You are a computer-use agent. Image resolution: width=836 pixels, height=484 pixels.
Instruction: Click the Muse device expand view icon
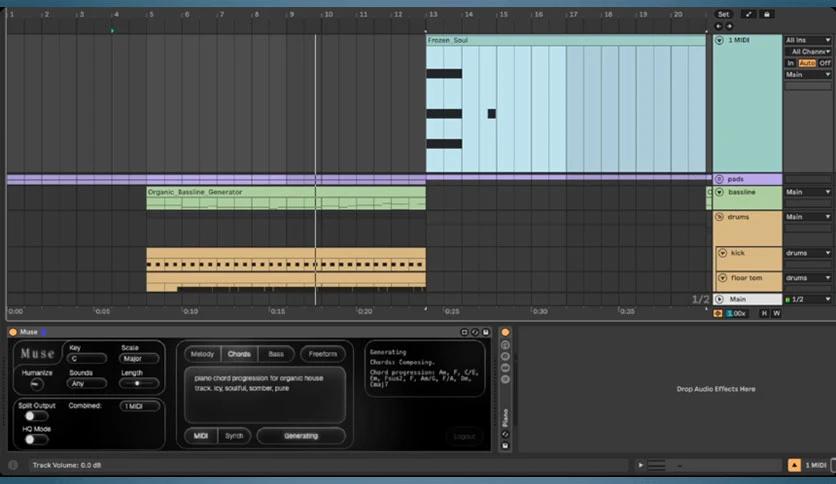[x=464, y=332]
